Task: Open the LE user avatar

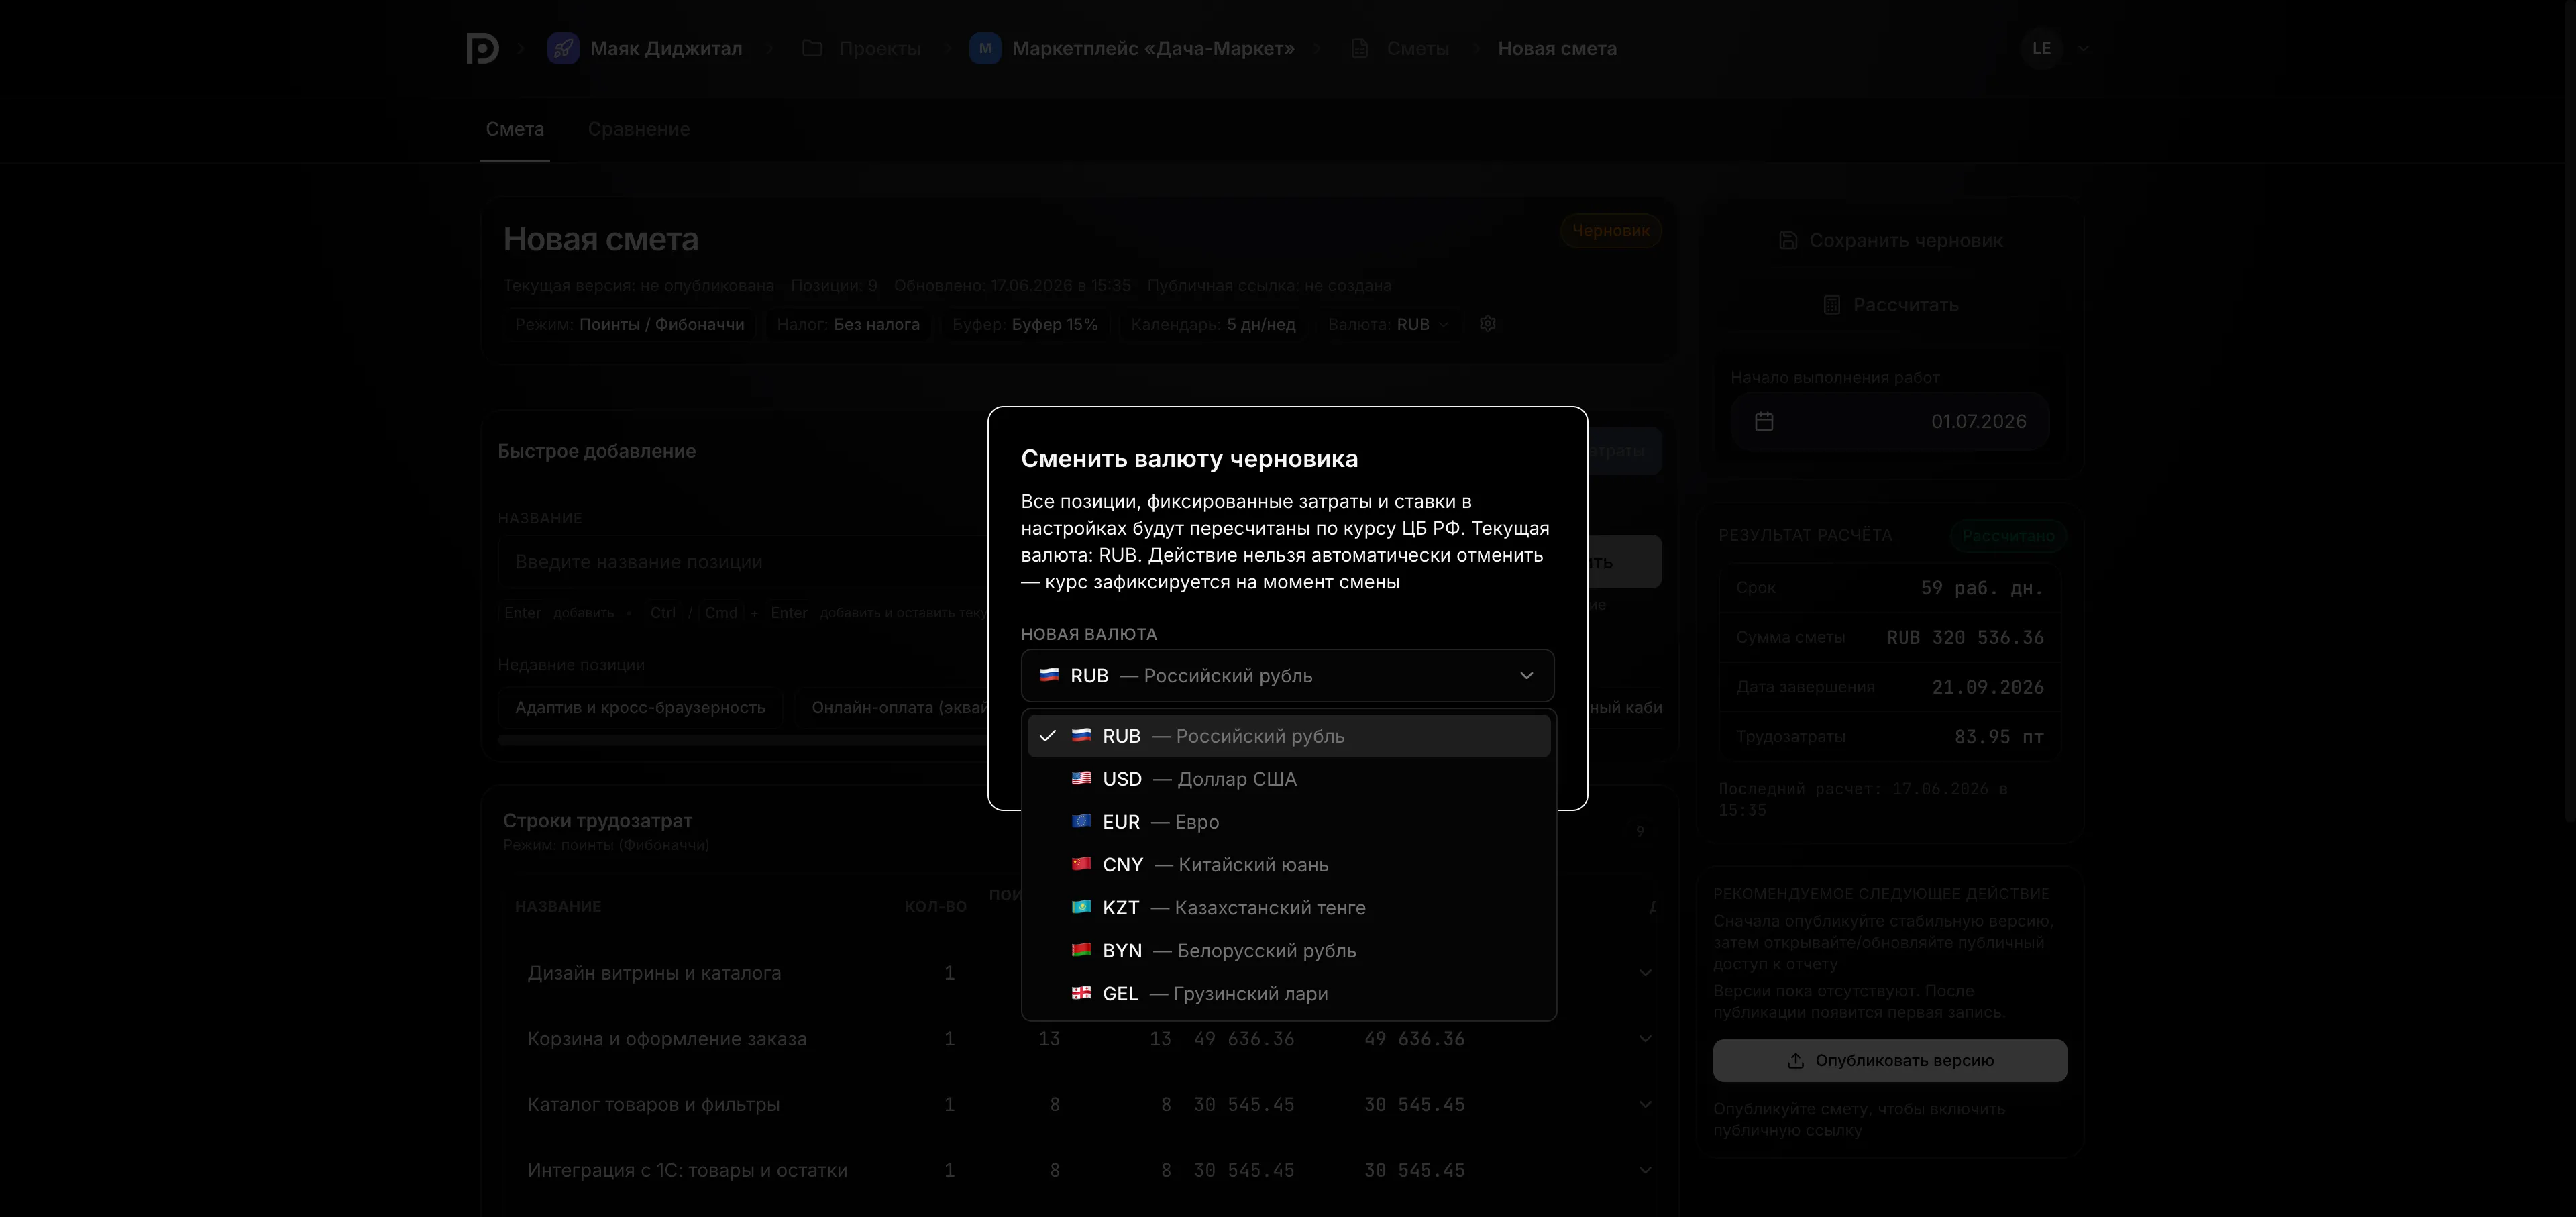Action: [2042, 48]
